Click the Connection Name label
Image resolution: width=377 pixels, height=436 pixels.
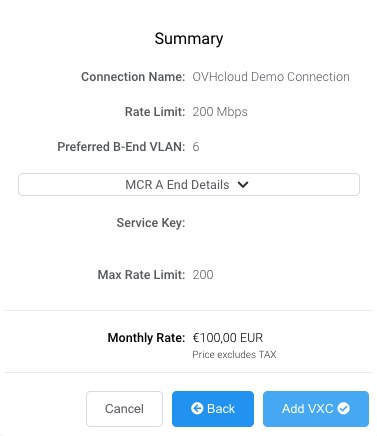pyautogui.click(x=133, y=77)
